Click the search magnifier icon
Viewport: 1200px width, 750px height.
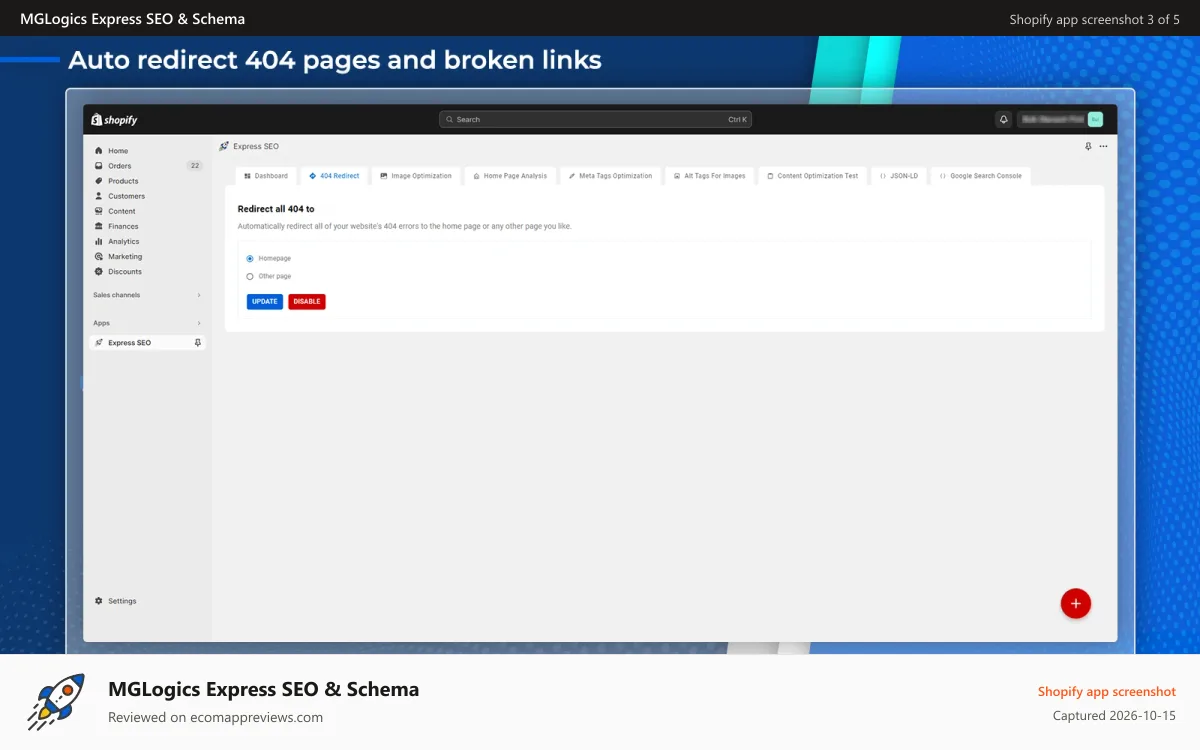tap(450, 119)
